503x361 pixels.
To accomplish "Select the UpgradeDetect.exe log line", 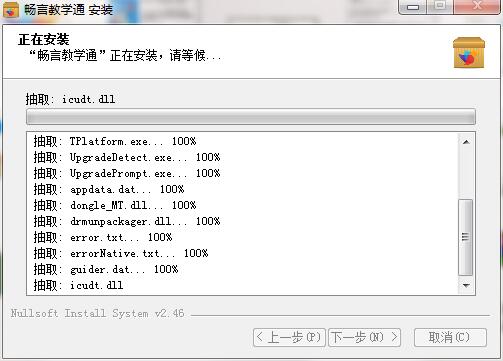I will tap(127, 157).
